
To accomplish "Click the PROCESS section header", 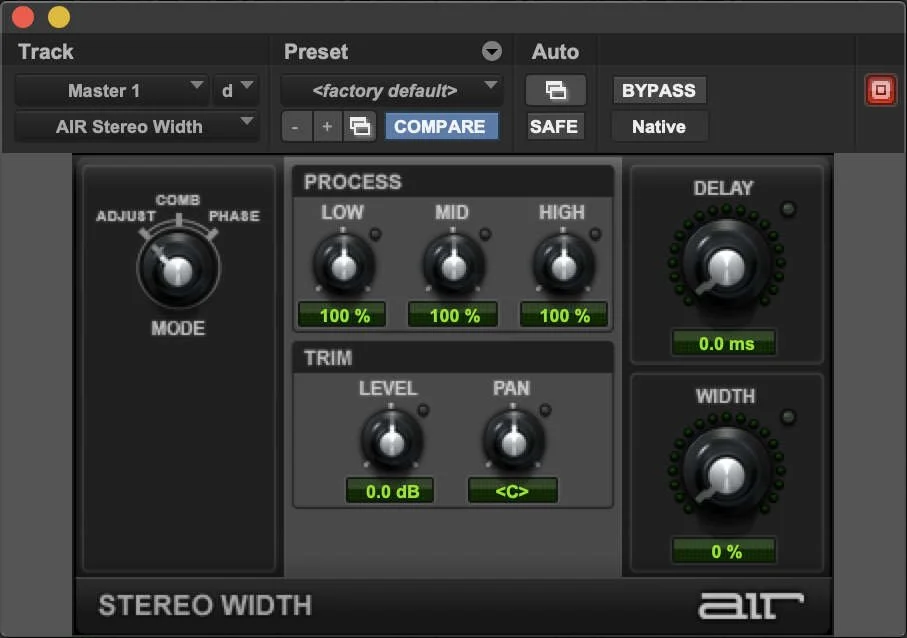I will pos(453,182).
